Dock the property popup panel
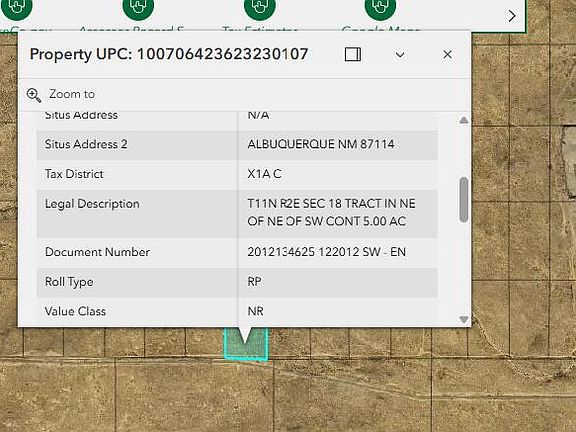Image resolution: width=576 pixels, height=432 pixels. pyautogui.click(x=353, y=54)
